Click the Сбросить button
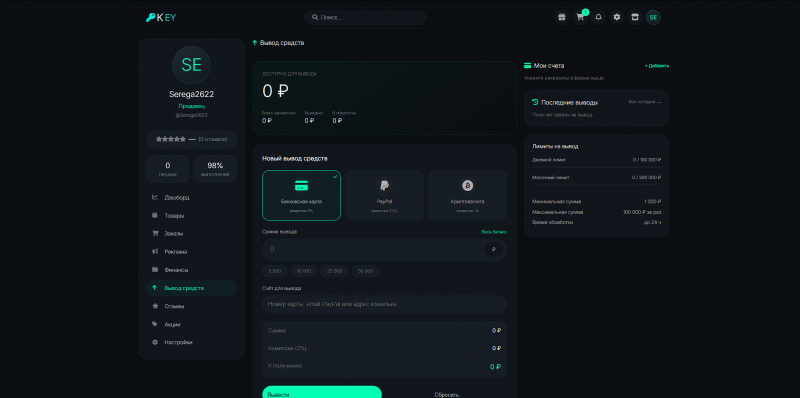Screen dimensions: 800x398 point(446,394)
